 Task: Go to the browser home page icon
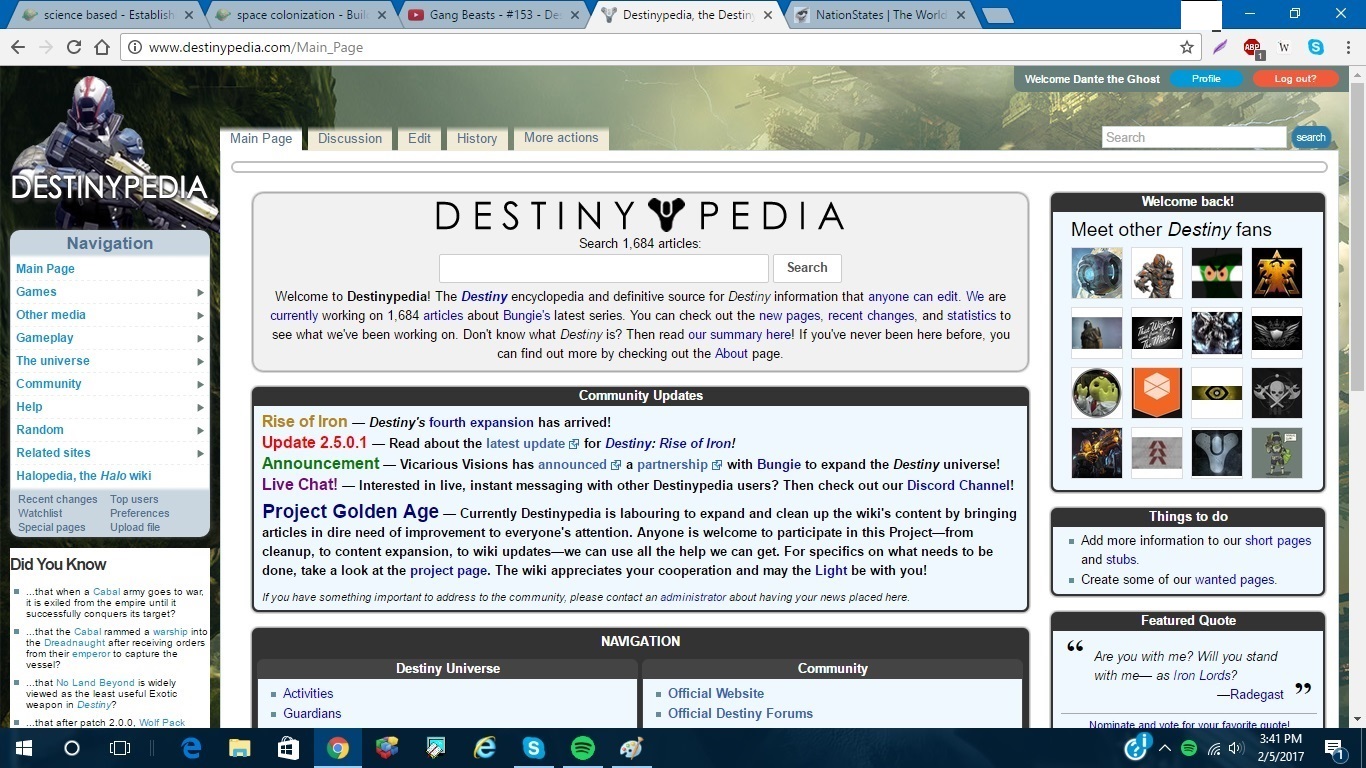(101, 47)
